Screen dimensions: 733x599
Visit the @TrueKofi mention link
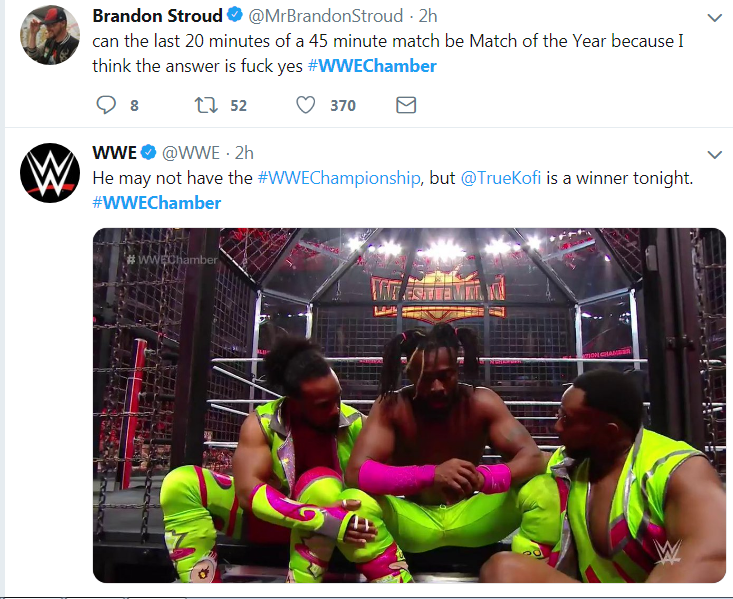click(x=501, y=178)
